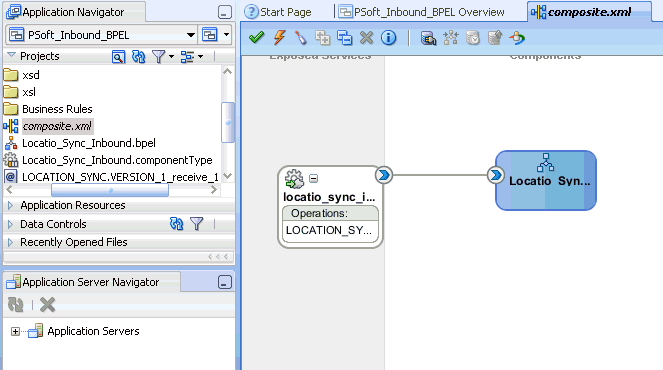Click the Projects vertical scrollbar thumb
663x370 pixels.
(x=227, y=123)
